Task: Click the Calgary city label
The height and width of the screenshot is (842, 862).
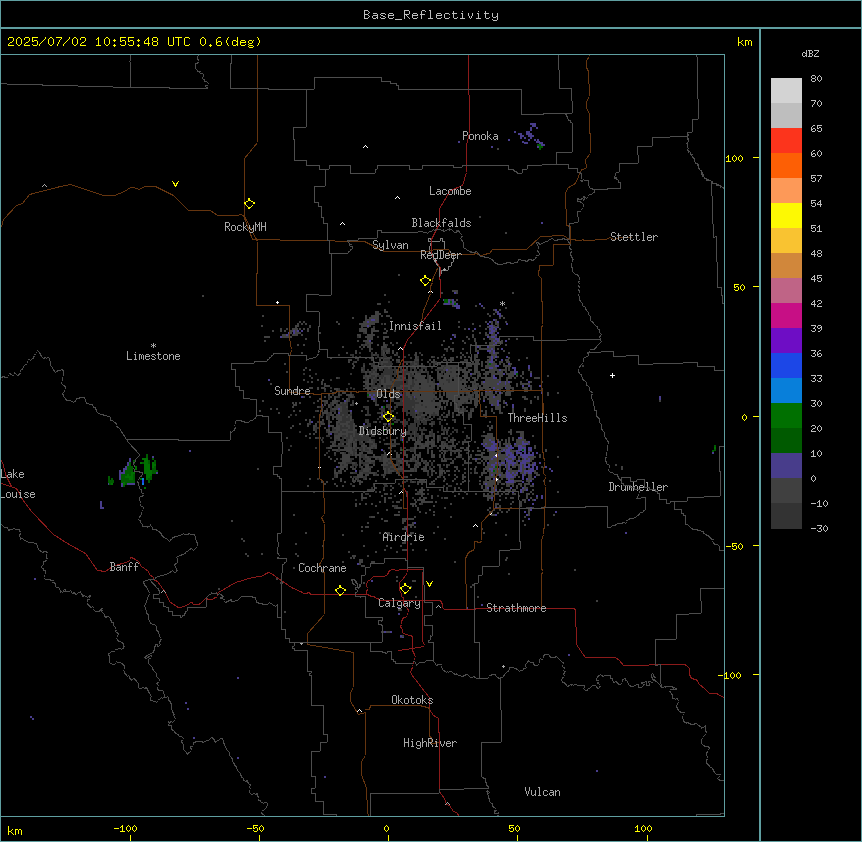Action: click(x=399, y=603)
